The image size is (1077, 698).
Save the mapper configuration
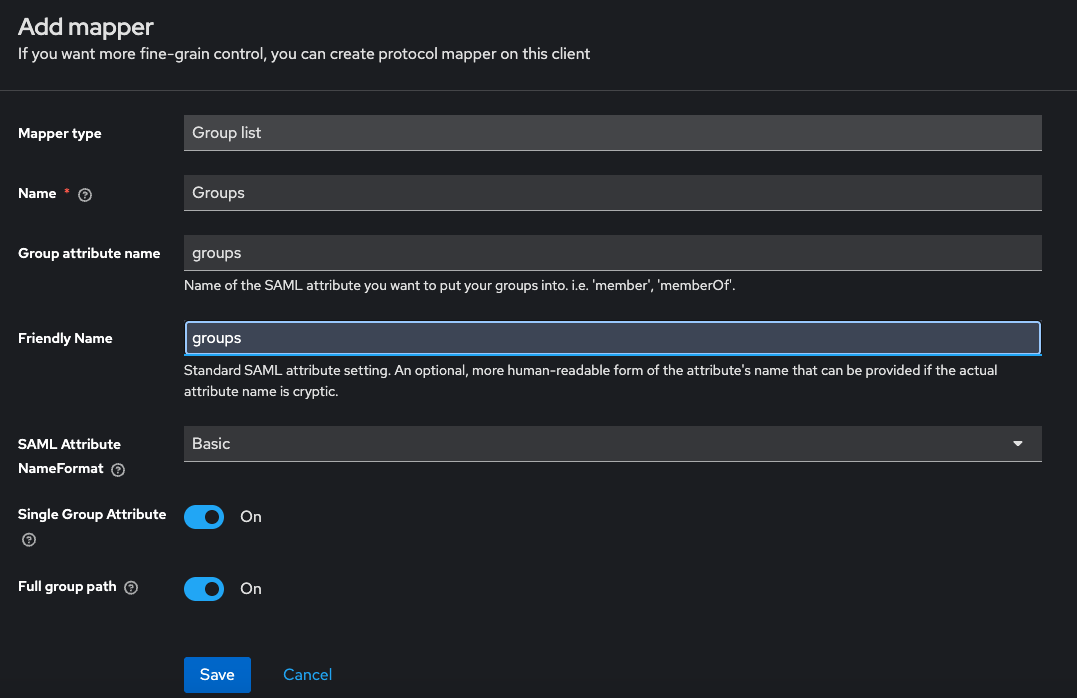coord(217,675)
